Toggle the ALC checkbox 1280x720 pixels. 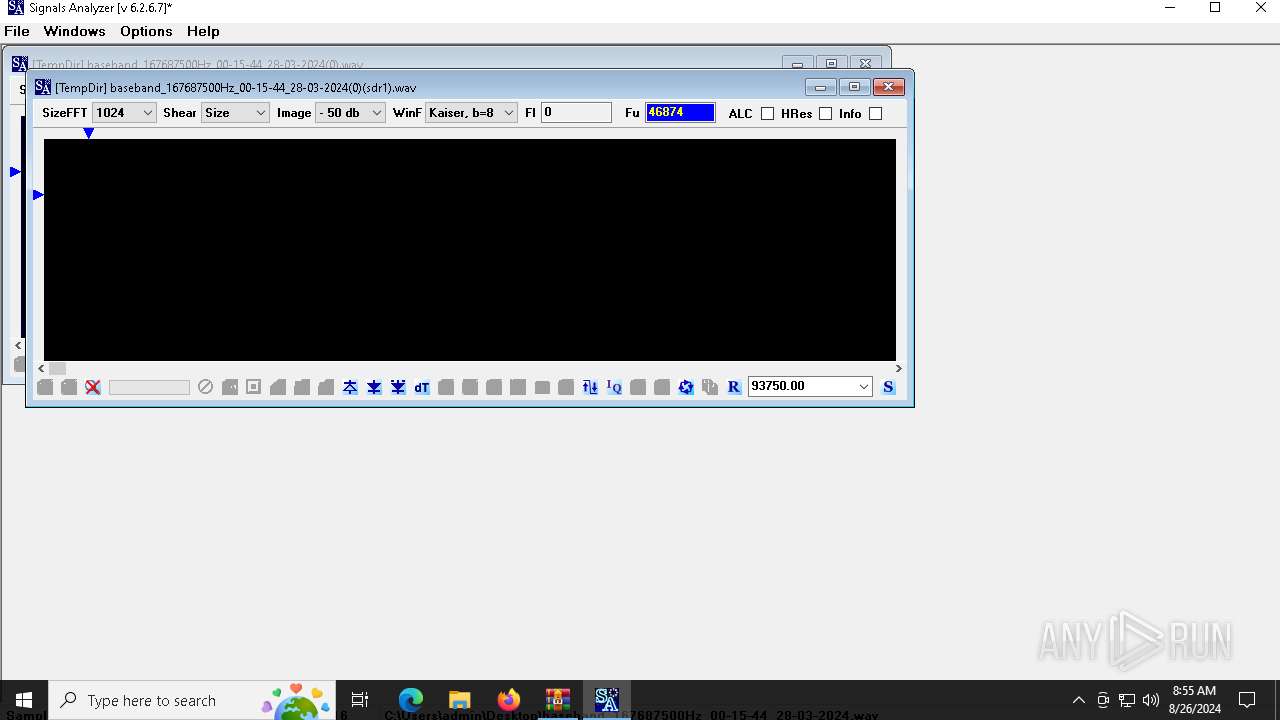tap(767, 113)
